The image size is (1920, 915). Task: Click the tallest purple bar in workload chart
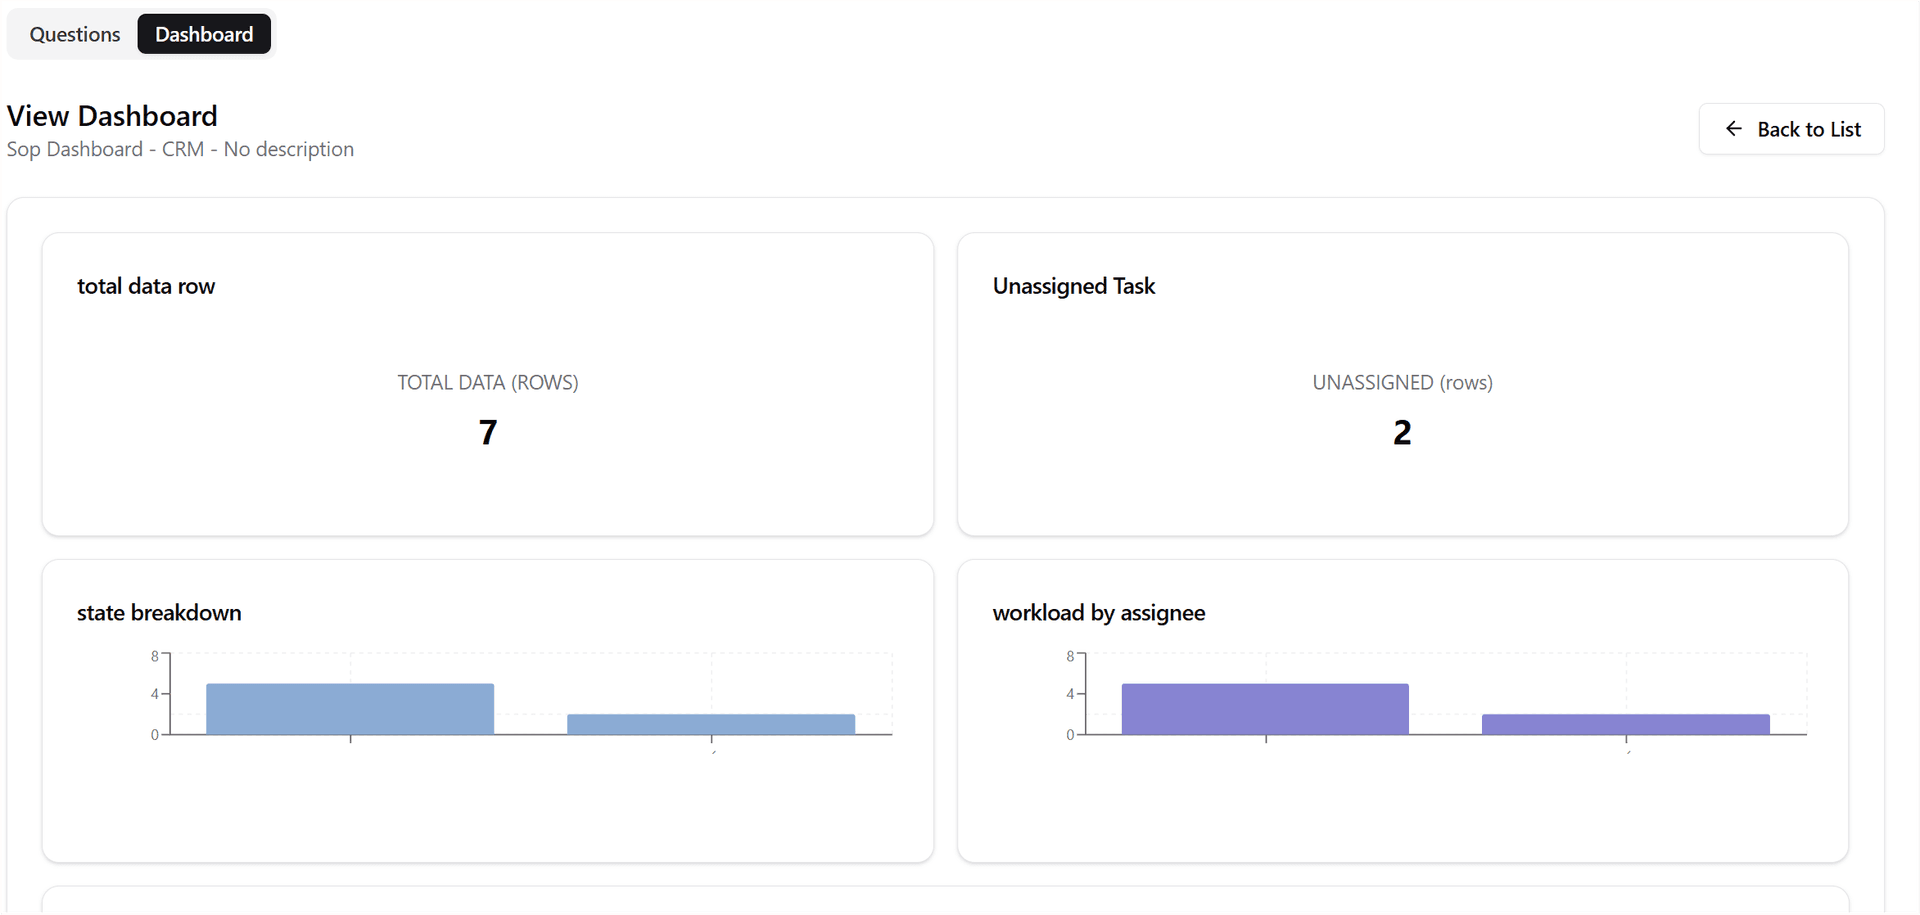pyautogui.click(x=1264, y=707)
